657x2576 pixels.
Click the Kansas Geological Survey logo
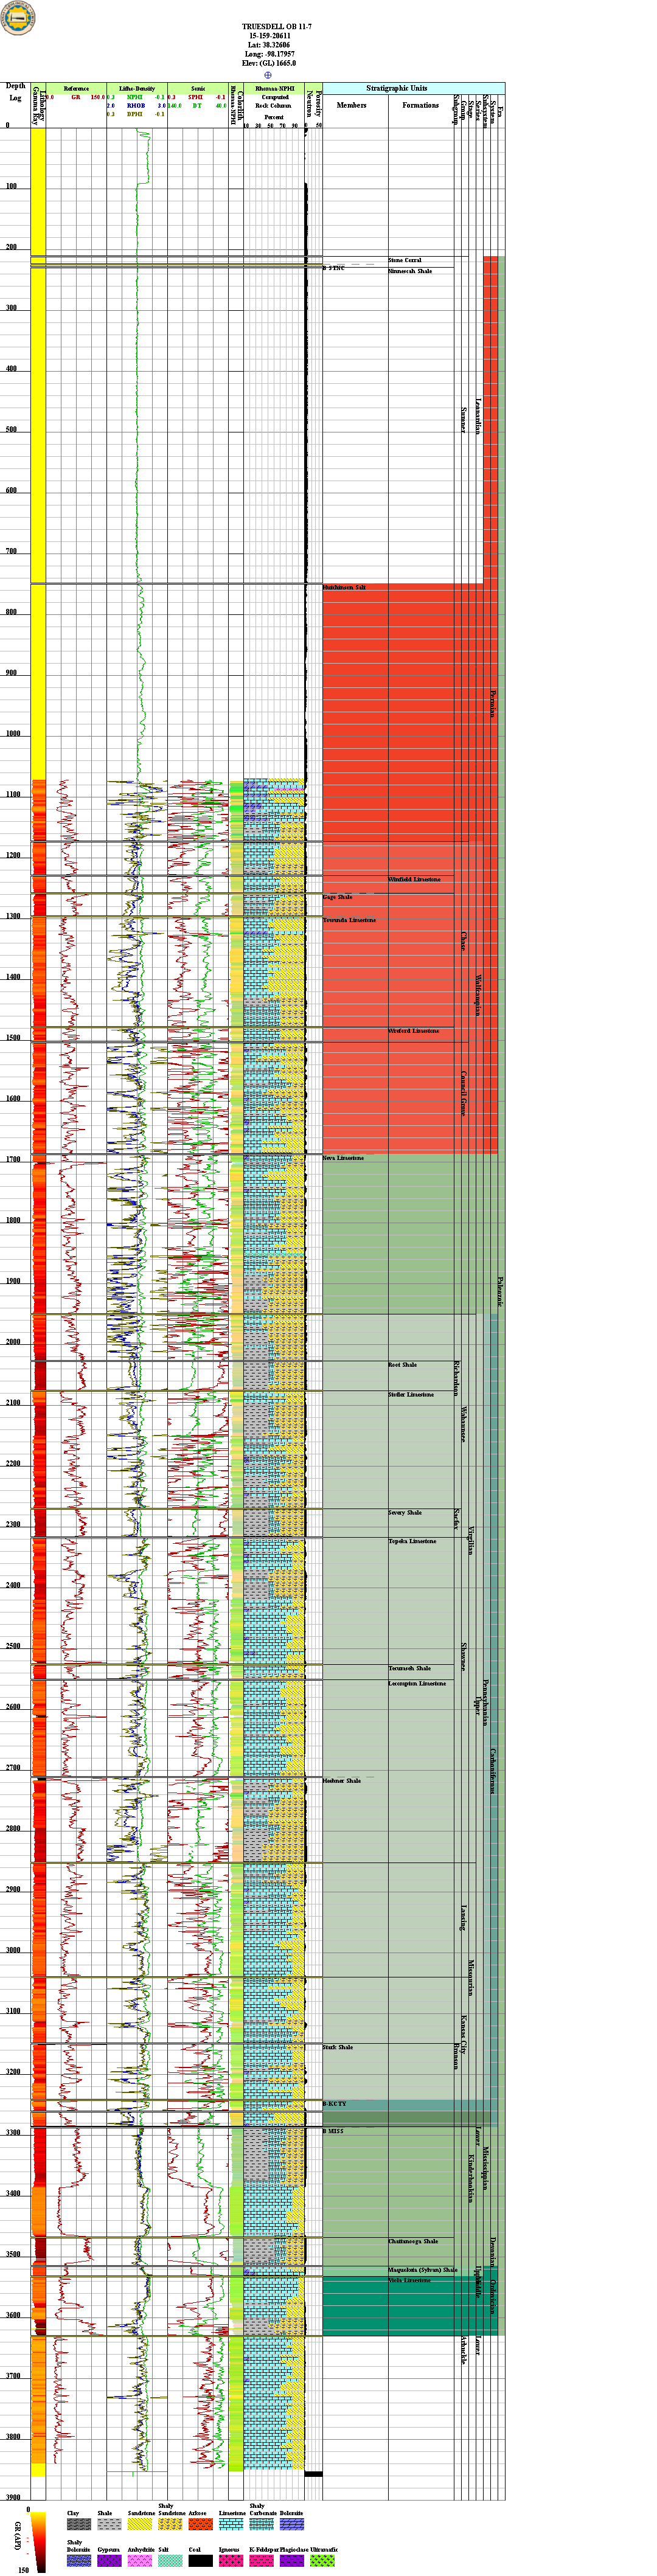[17, 18]
